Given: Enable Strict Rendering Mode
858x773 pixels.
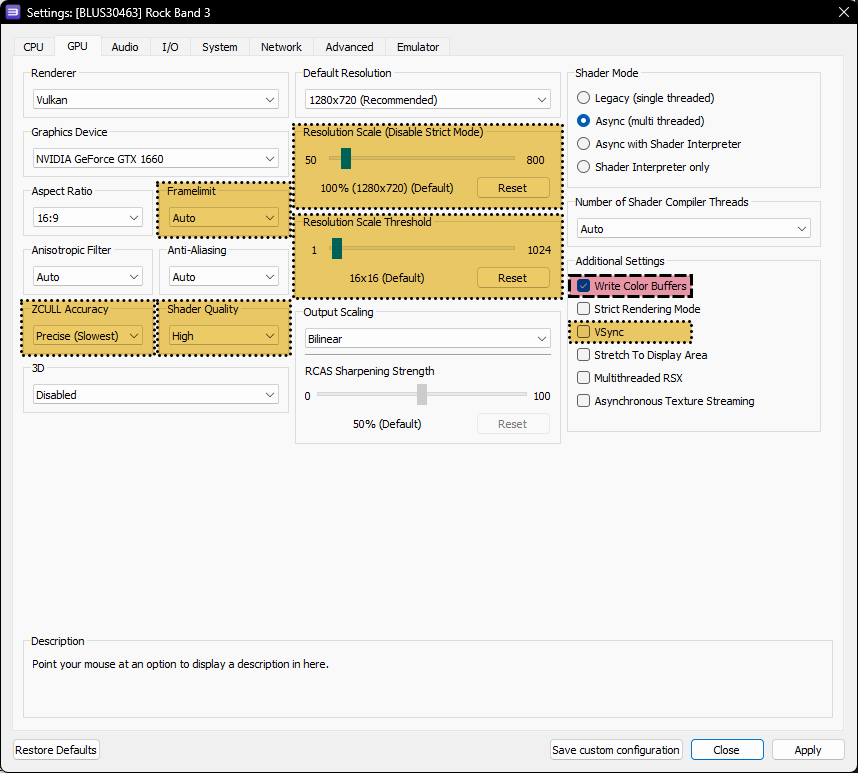Looking at the screenshot, I should pyautogui.click(x=639, y=309).
